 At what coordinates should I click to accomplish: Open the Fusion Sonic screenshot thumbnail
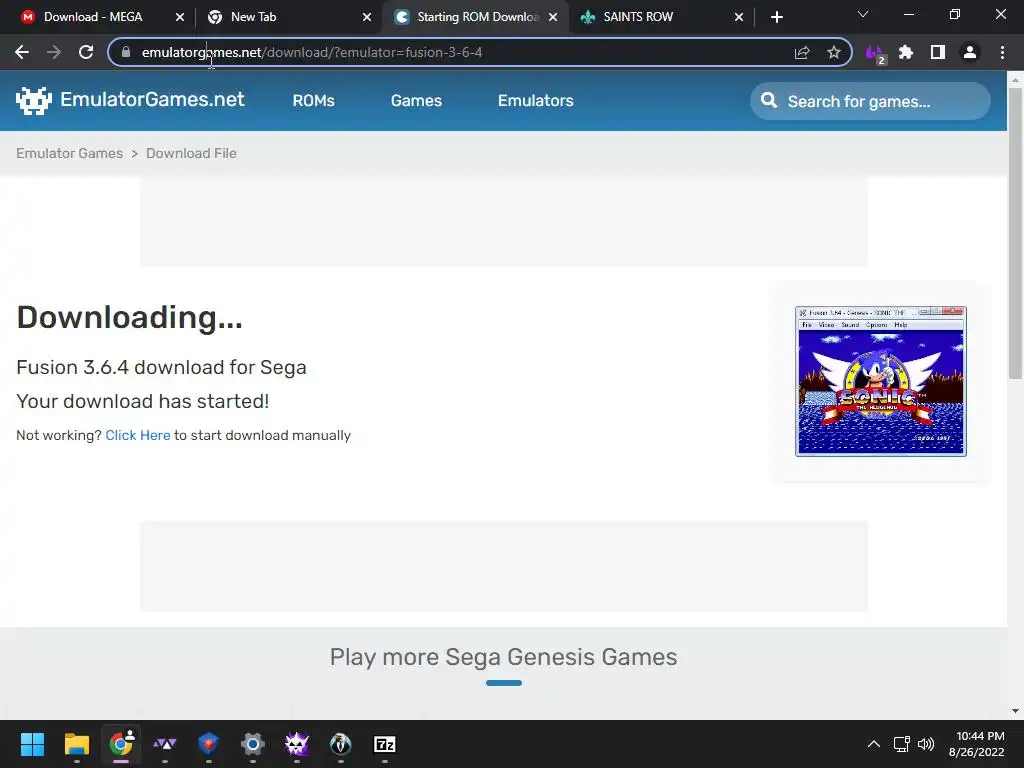click(x=880, y=381)
